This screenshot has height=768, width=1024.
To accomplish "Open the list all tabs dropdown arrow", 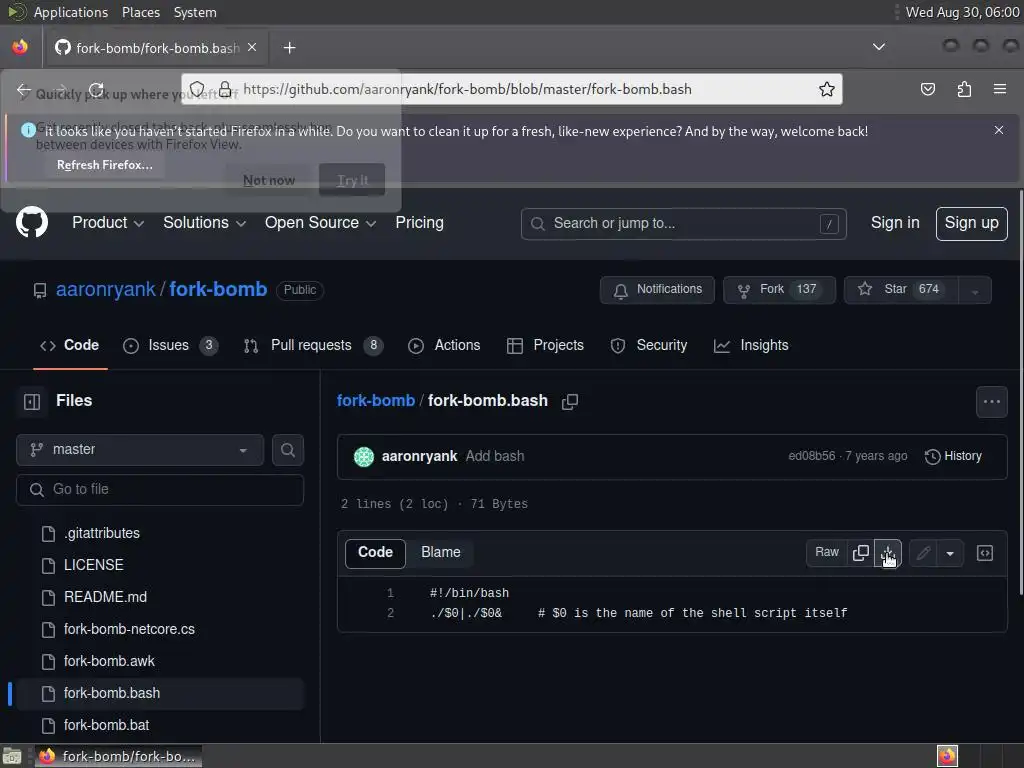I will pos(879,47).
